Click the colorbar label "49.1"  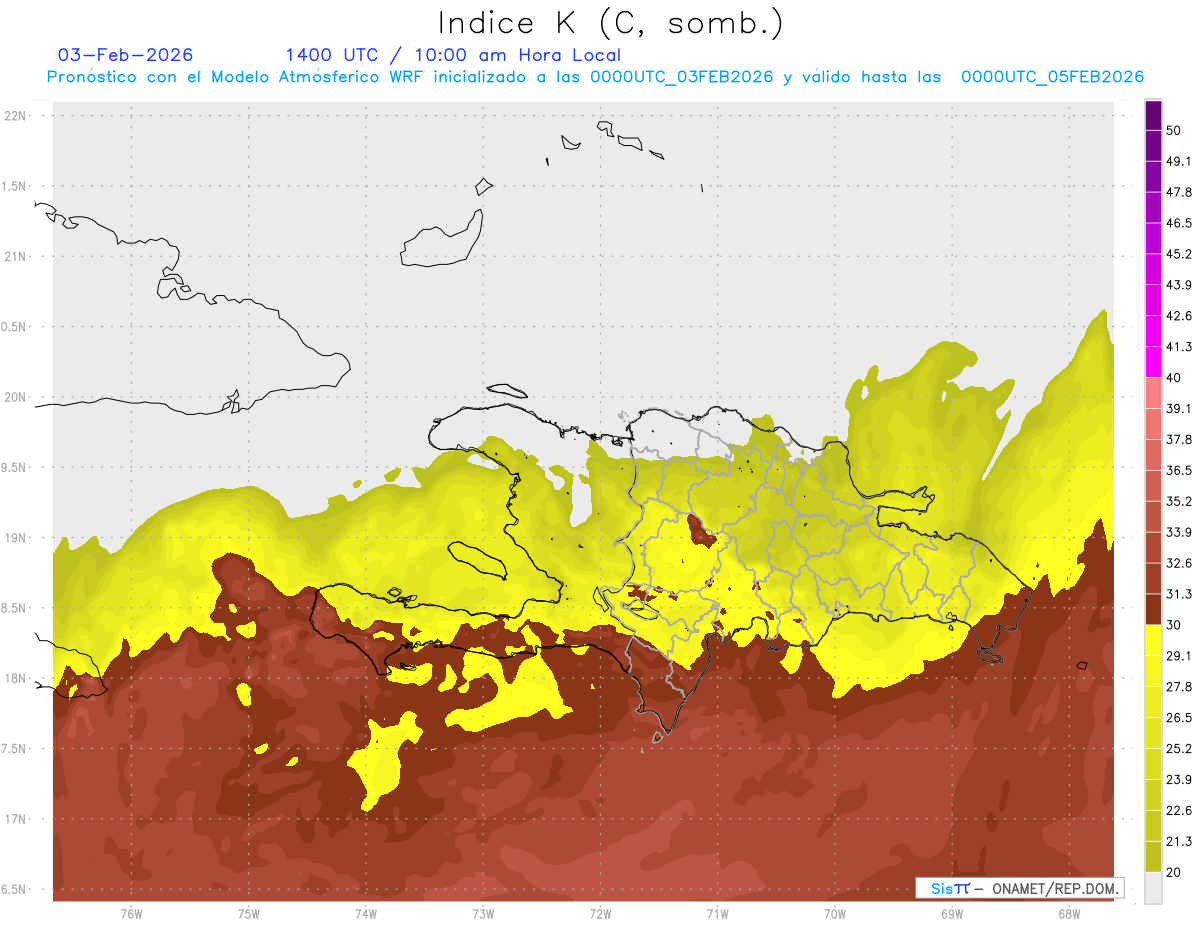pyautogui.click(x=1179, y=162)
